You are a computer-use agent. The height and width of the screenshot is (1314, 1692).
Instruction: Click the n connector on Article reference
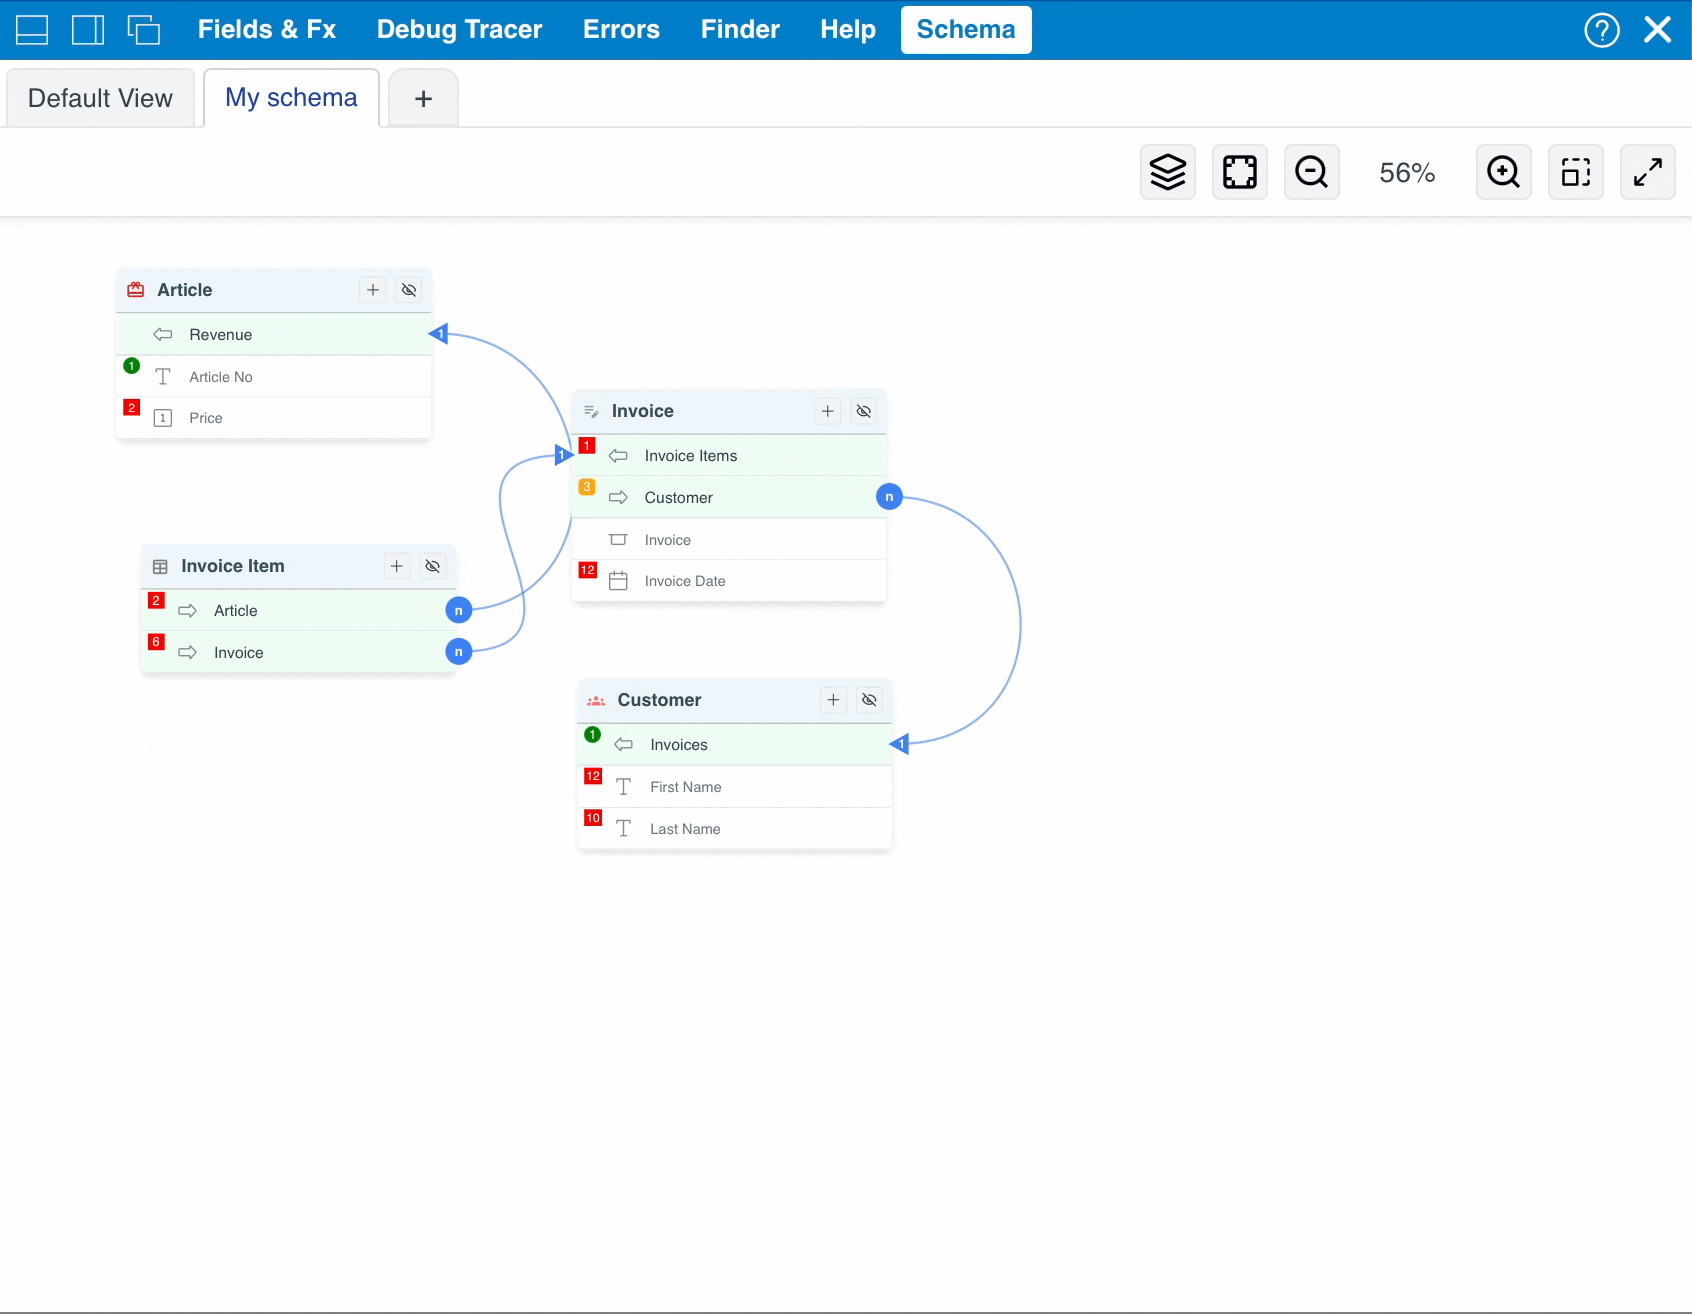pos(458,610)
